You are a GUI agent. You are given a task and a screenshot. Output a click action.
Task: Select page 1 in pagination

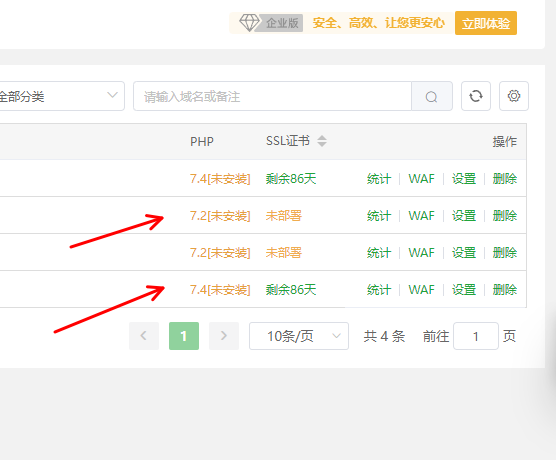click(184, 336)
